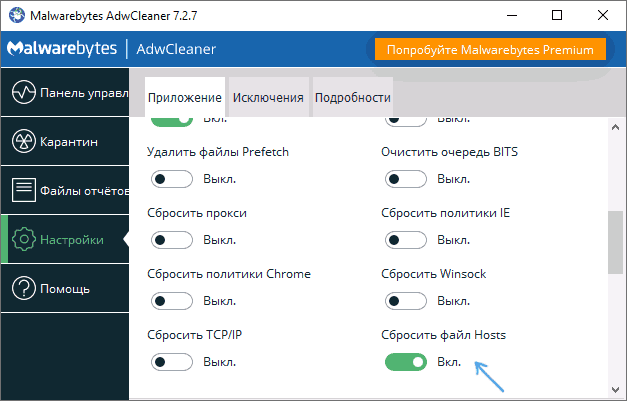Click the scroll down arrow of settings list
627x401 pixels.
(x=615, y=390)
